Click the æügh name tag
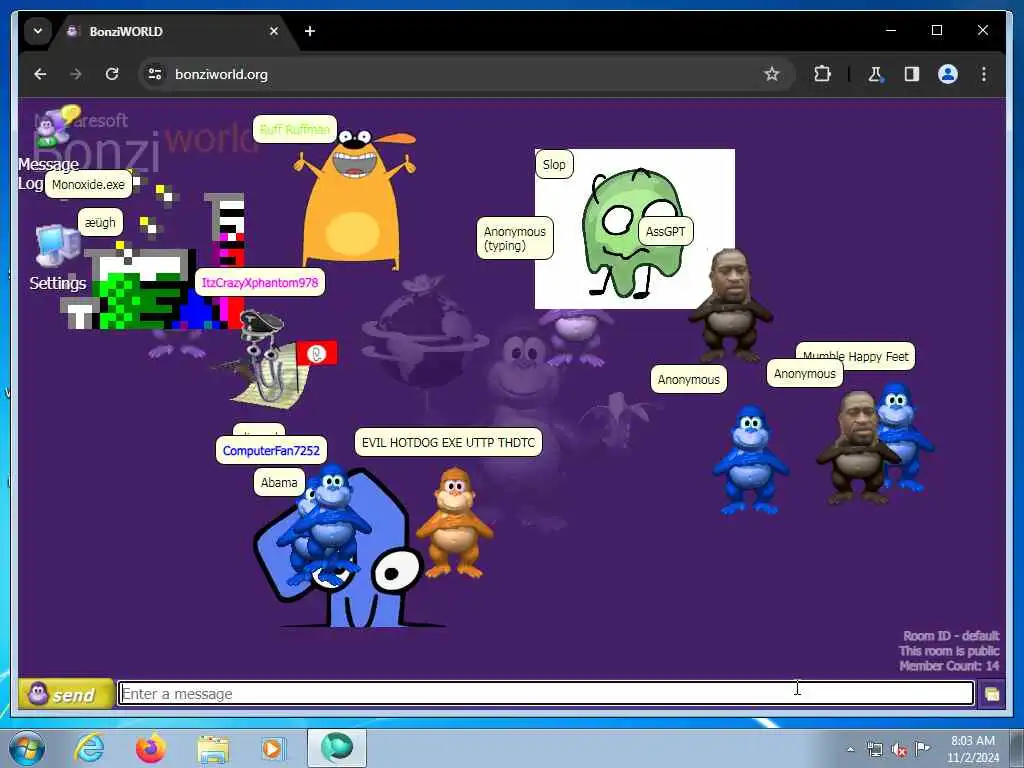The image size is (1024, 768). click(100, 223)
